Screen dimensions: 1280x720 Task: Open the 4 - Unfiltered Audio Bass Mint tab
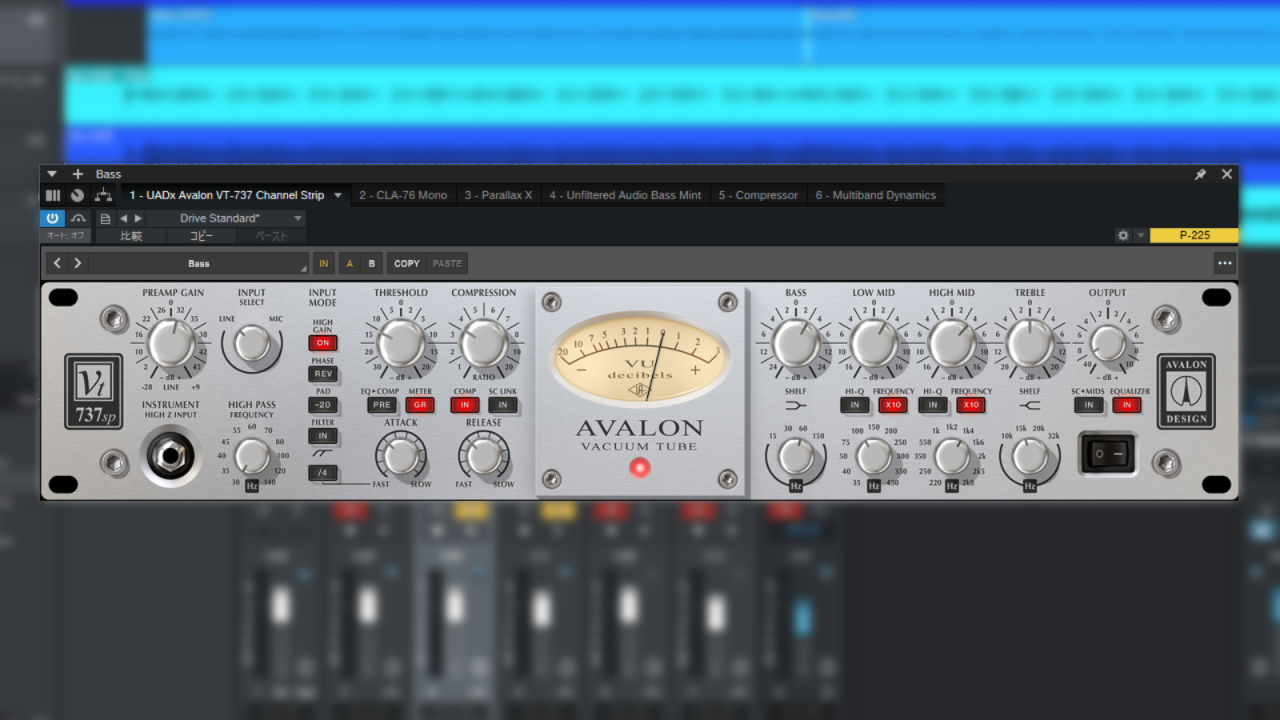[625, 195]
